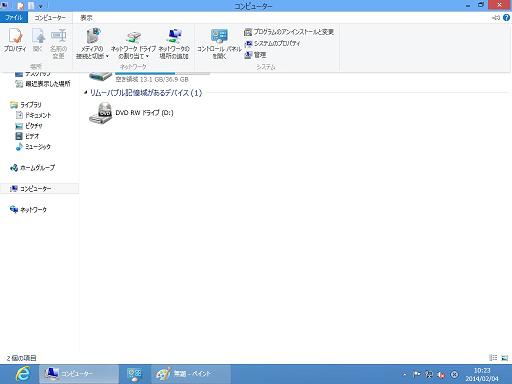Select 最近表示した場所 in the sidebar
The image size is (512, 384).
(43, 84)
